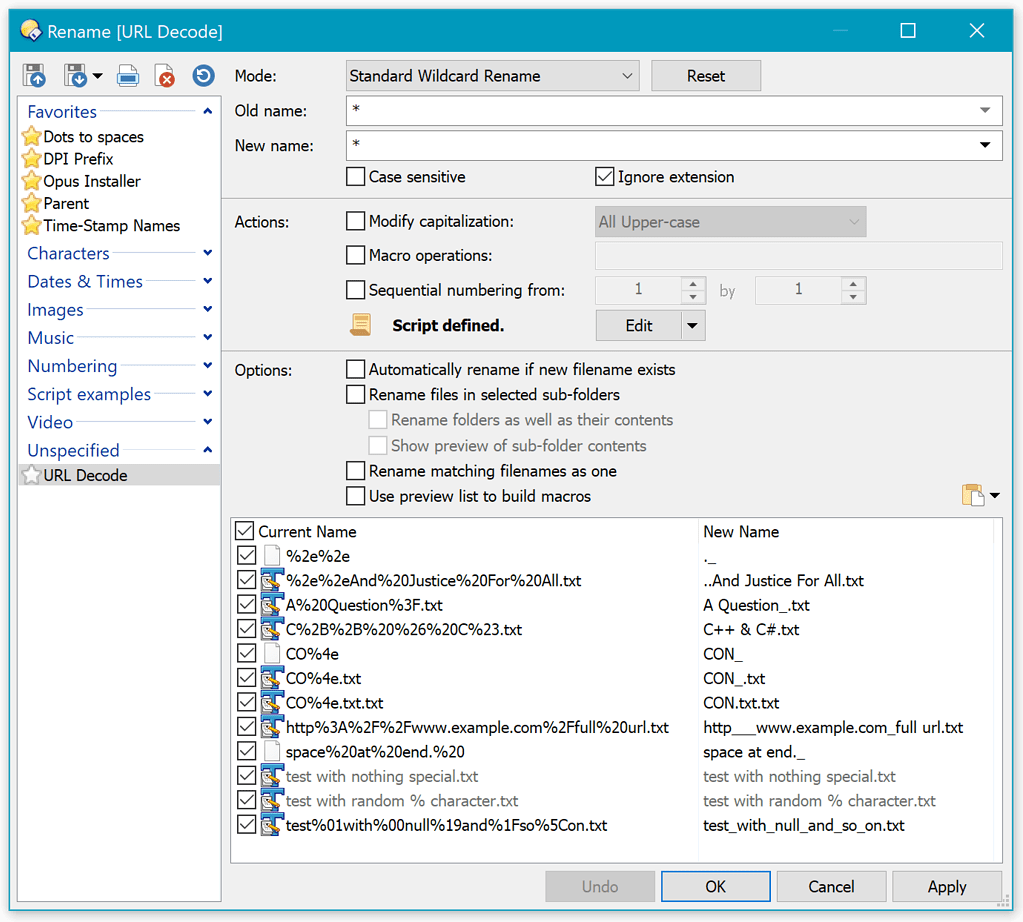Image resolution: width=1023 pixels, height=922 pixels.
Task: Click the Reset button
Action: [706, 75]
